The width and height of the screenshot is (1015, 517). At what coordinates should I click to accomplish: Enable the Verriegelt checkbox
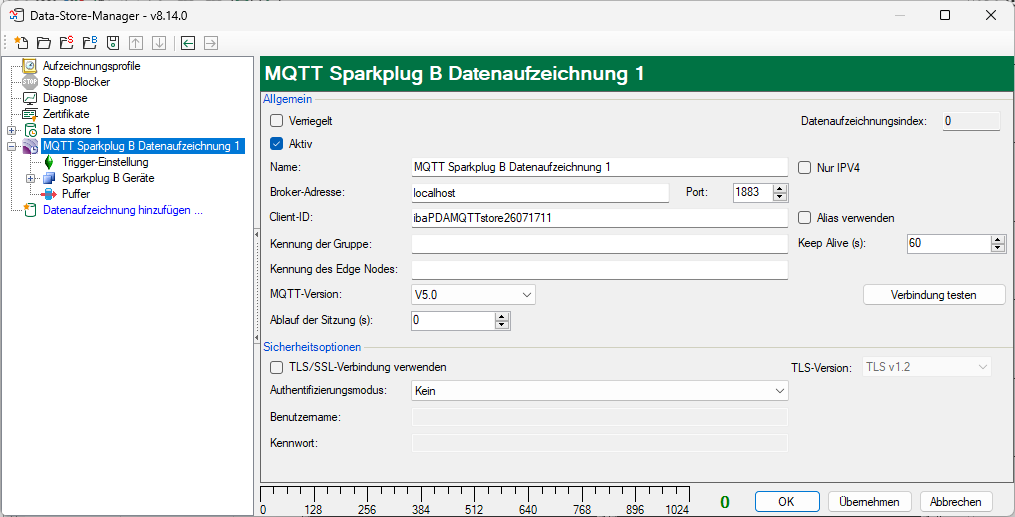click(276, 120)
